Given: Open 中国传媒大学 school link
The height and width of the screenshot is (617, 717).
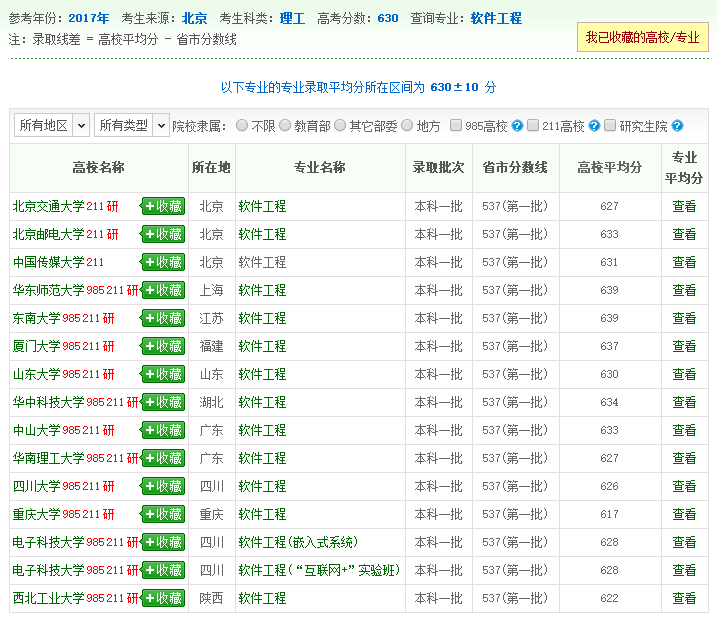Looking at the screenshot, I should [x=48, y=262].
